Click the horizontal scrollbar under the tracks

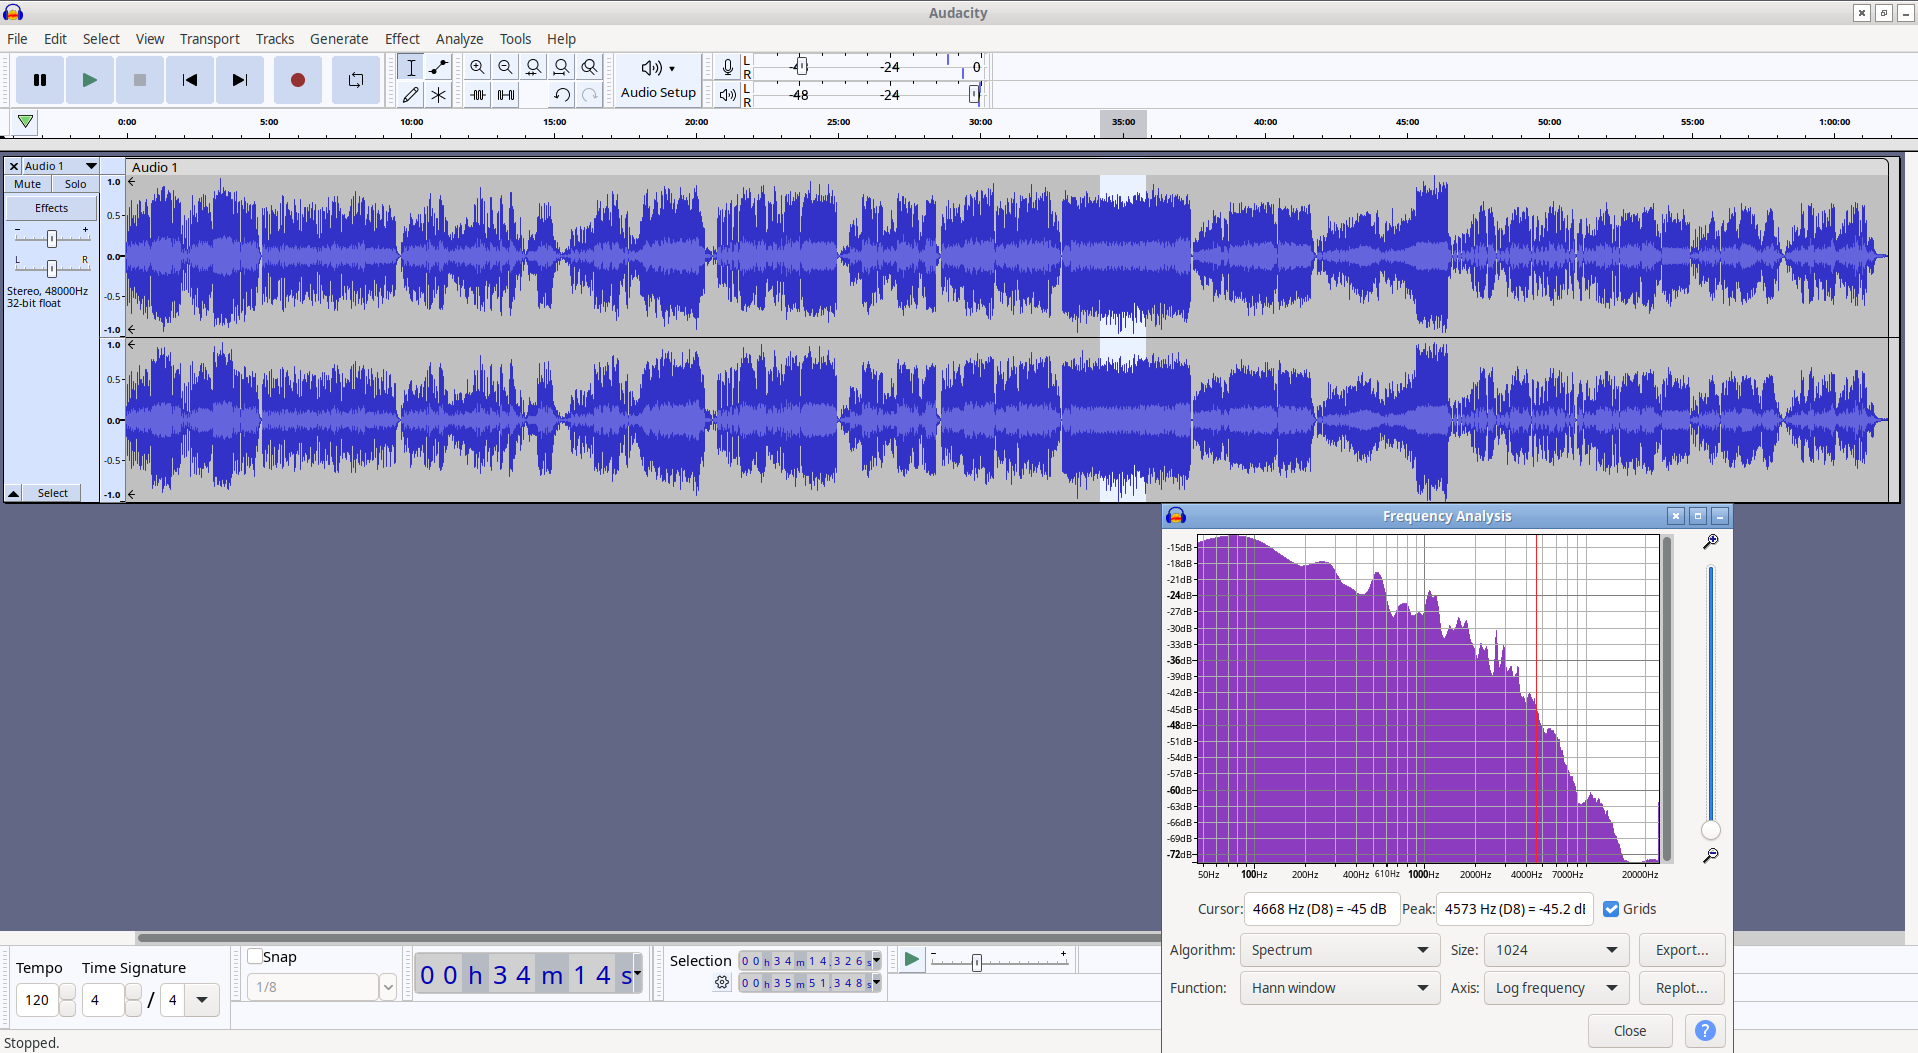coord(648,938)
